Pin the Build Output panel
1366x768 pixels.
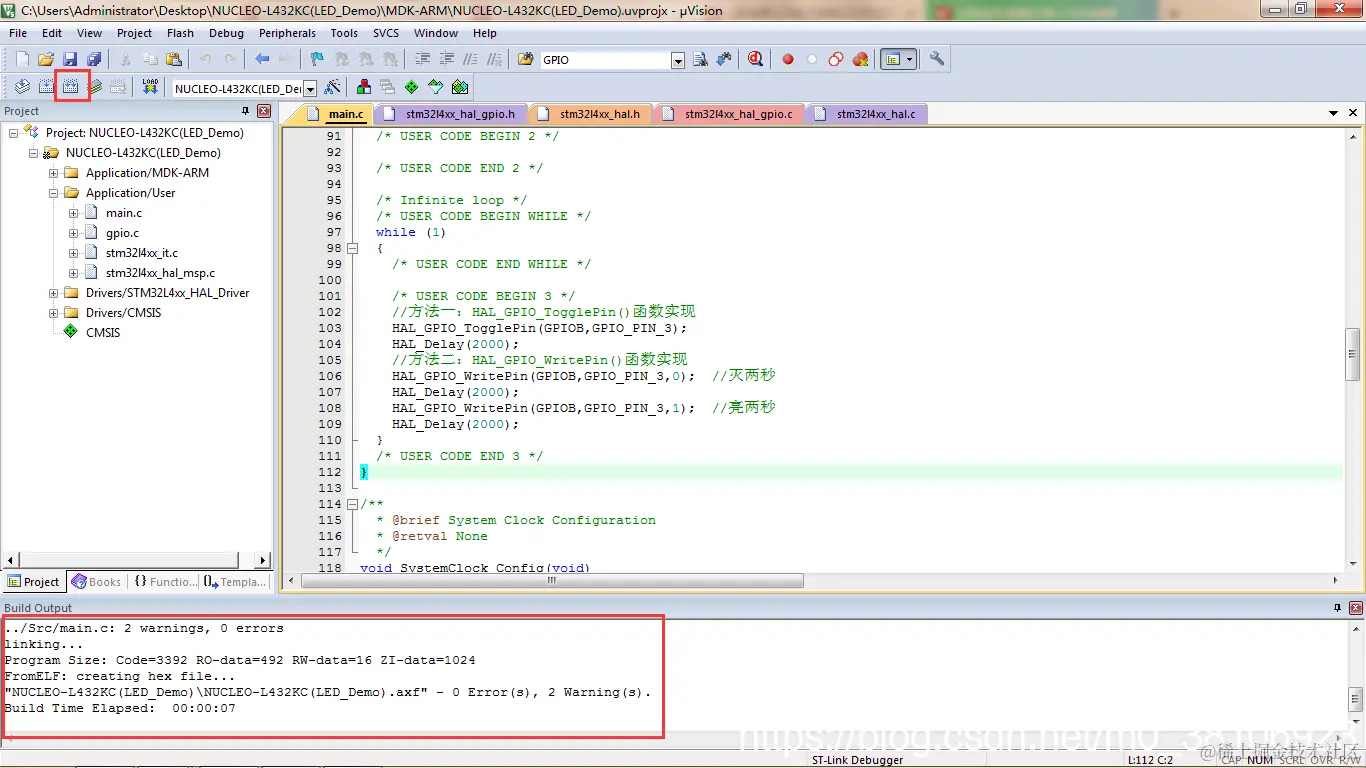(1337, 608)
